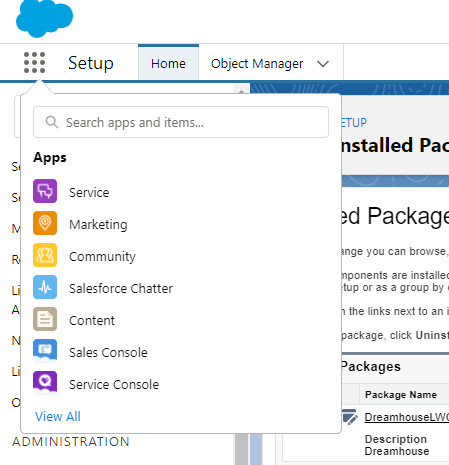449x465 pixels.
Task: Launch the Service Console app
Action: point(114,384)
